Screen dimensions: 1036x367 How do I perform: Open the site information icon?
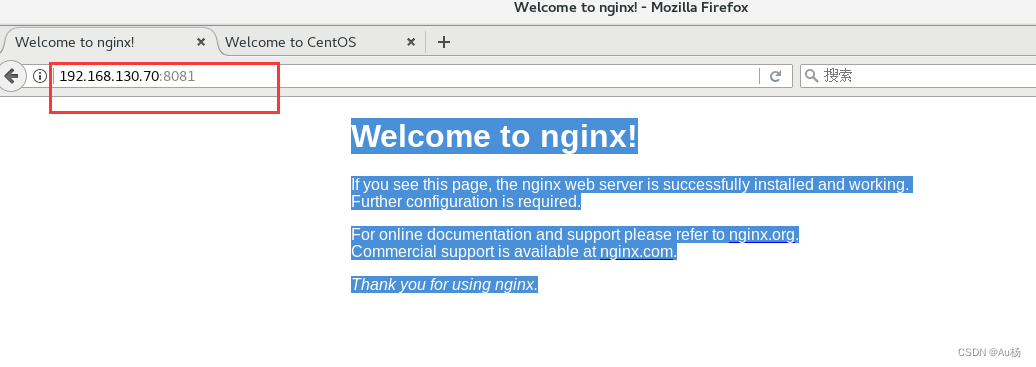(x=40, y=76)
